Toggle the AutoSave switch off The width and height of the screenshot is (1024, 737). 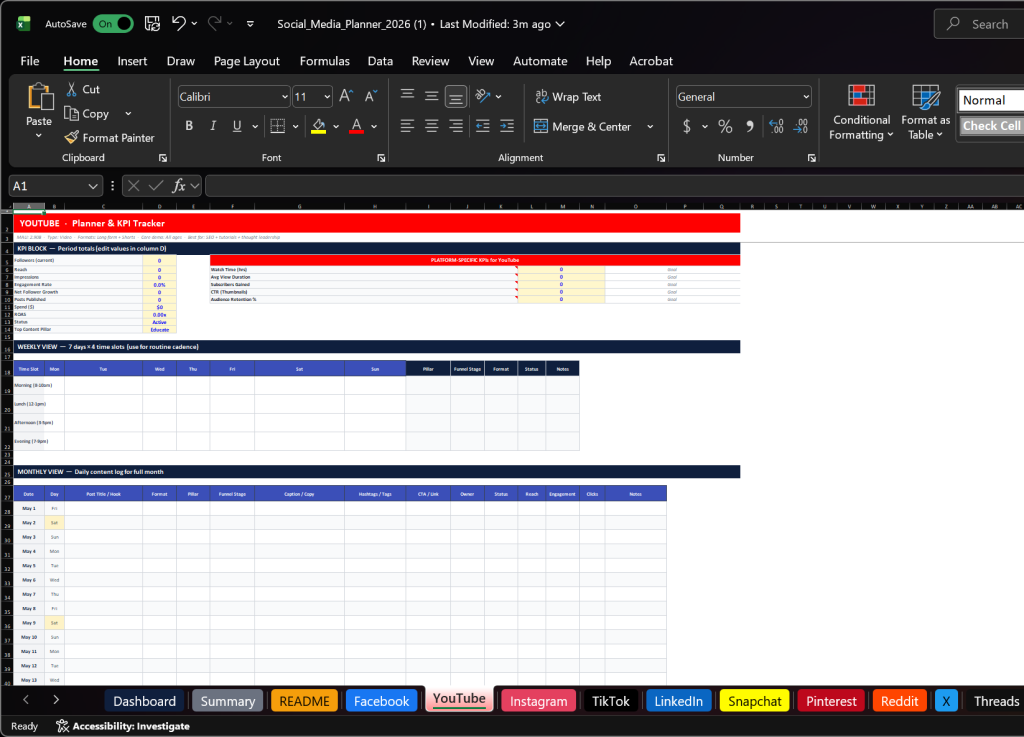coord(113,23)
